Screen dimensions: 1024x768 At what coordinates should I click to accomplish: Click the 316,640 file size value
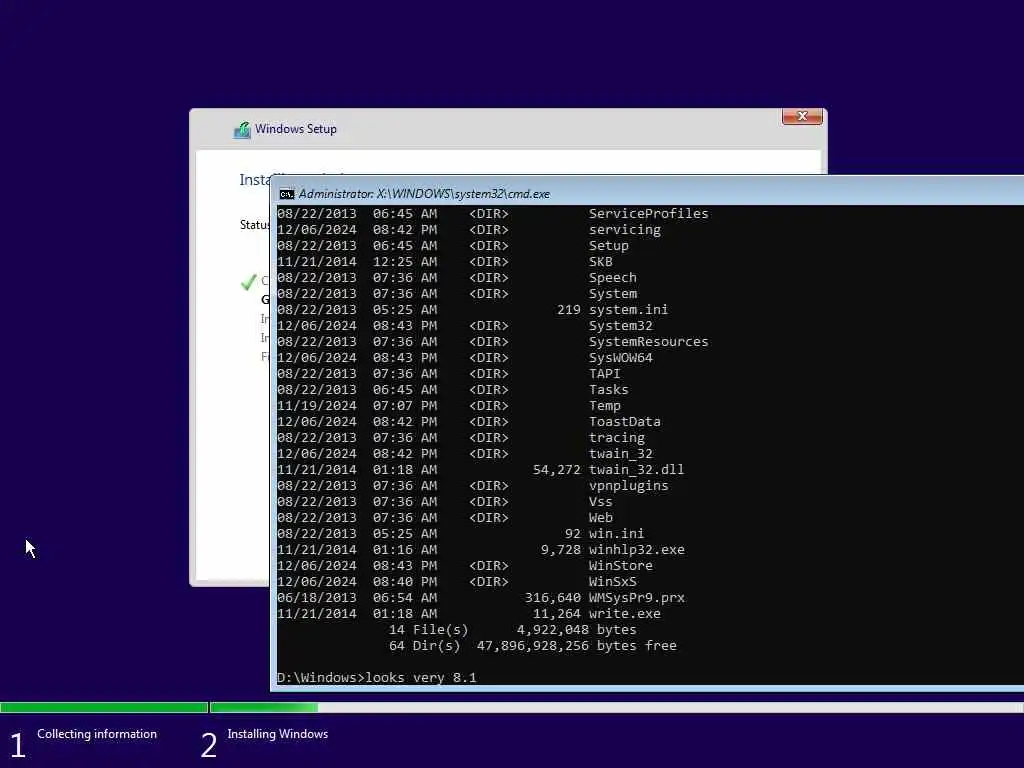[552, 598]
